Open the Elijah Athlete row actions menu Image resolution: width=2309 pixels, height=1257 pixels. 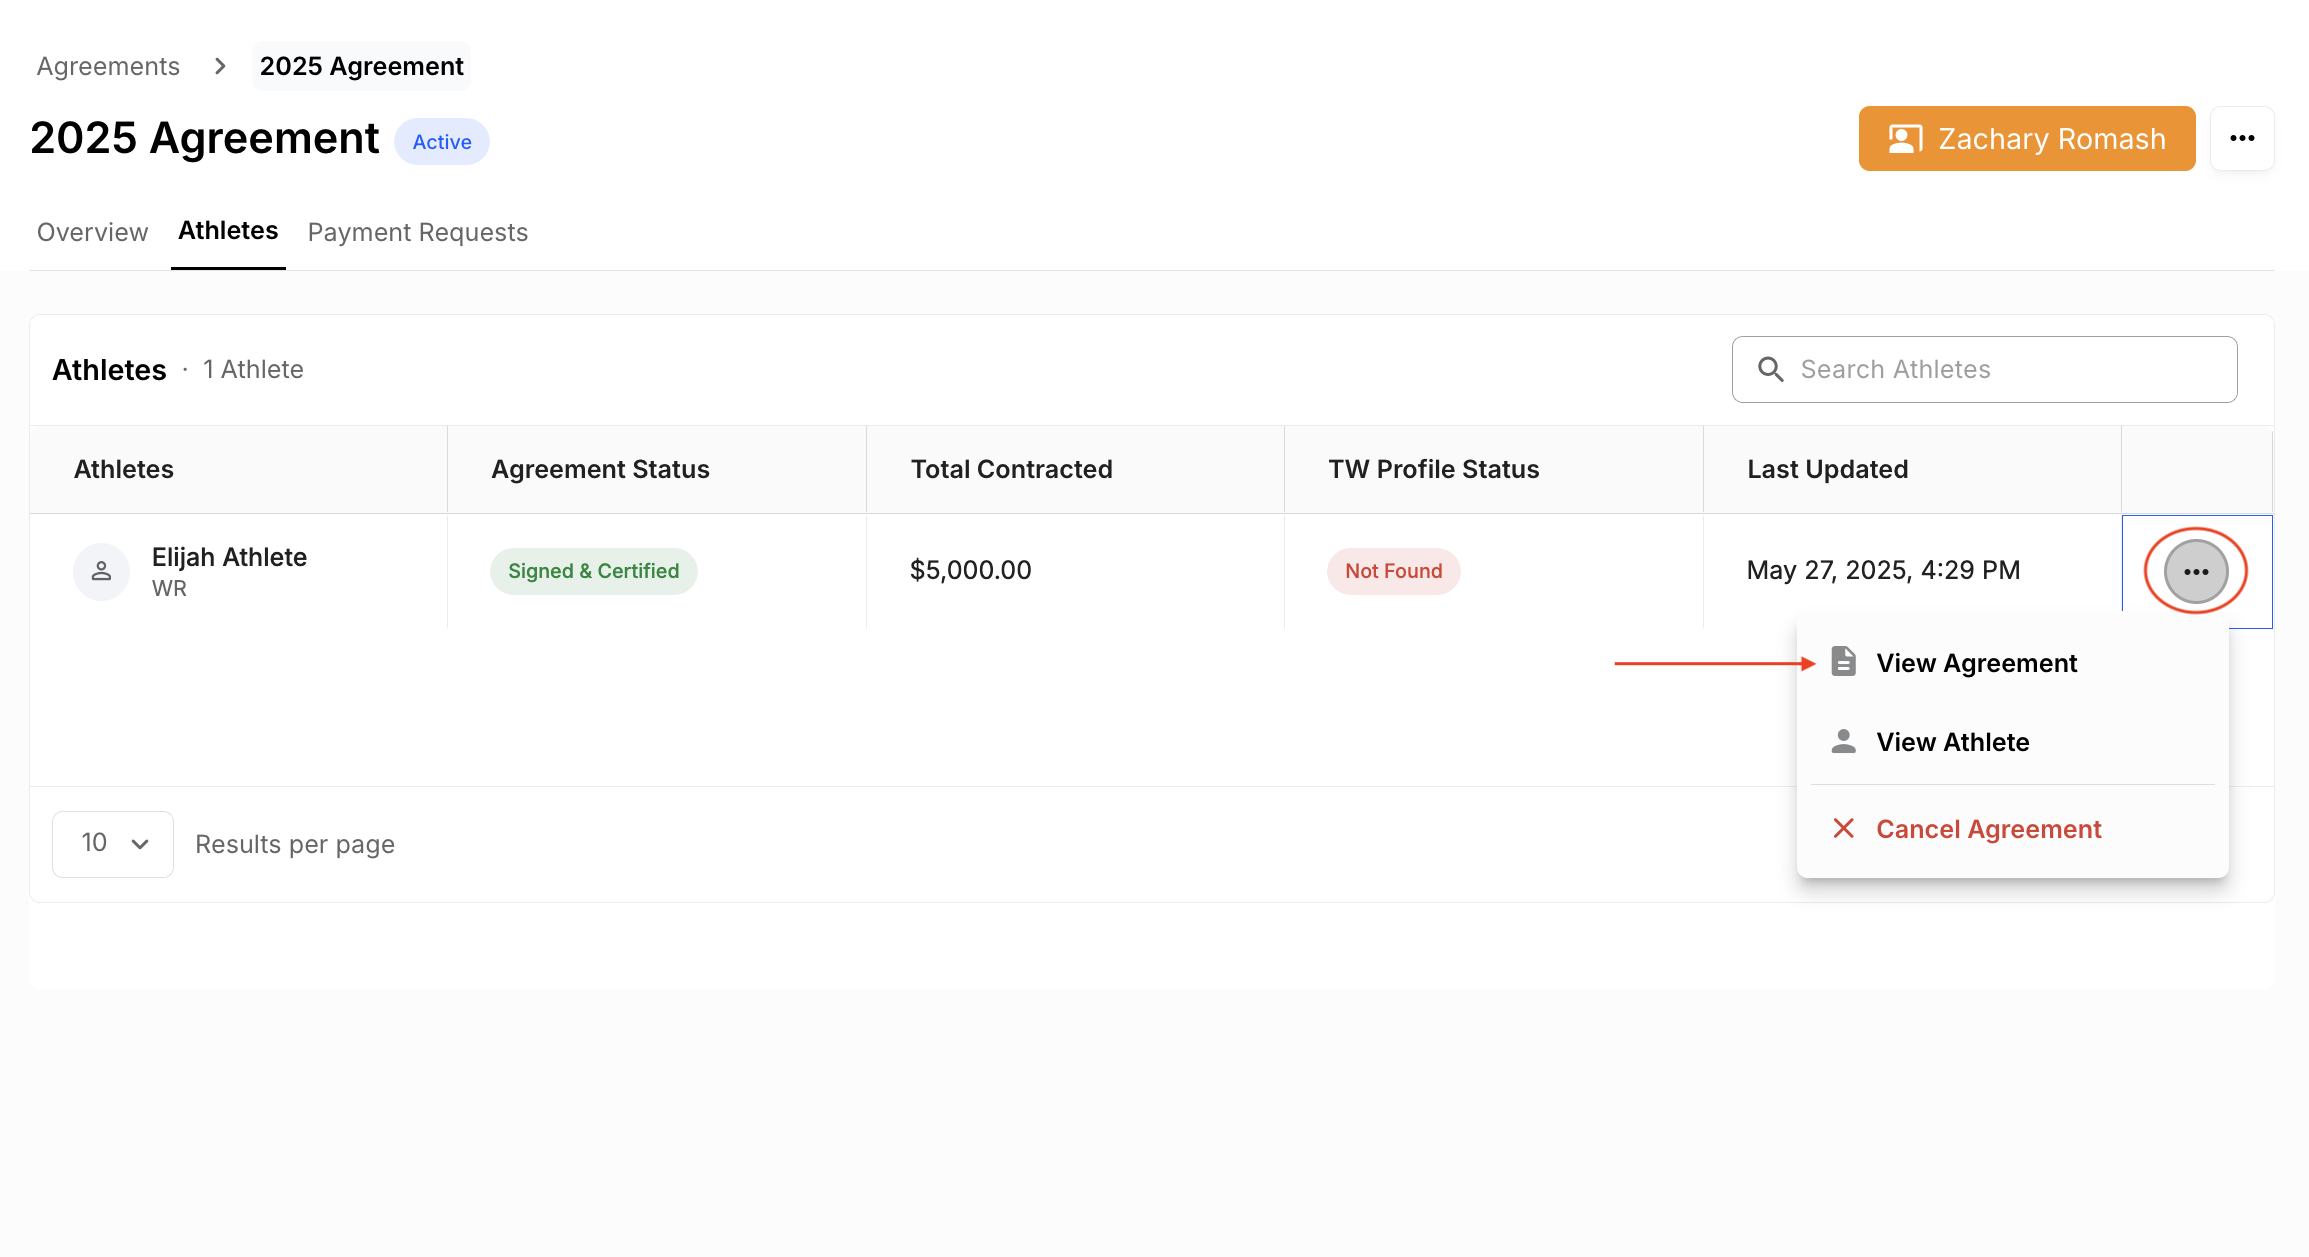(2195, 571)
